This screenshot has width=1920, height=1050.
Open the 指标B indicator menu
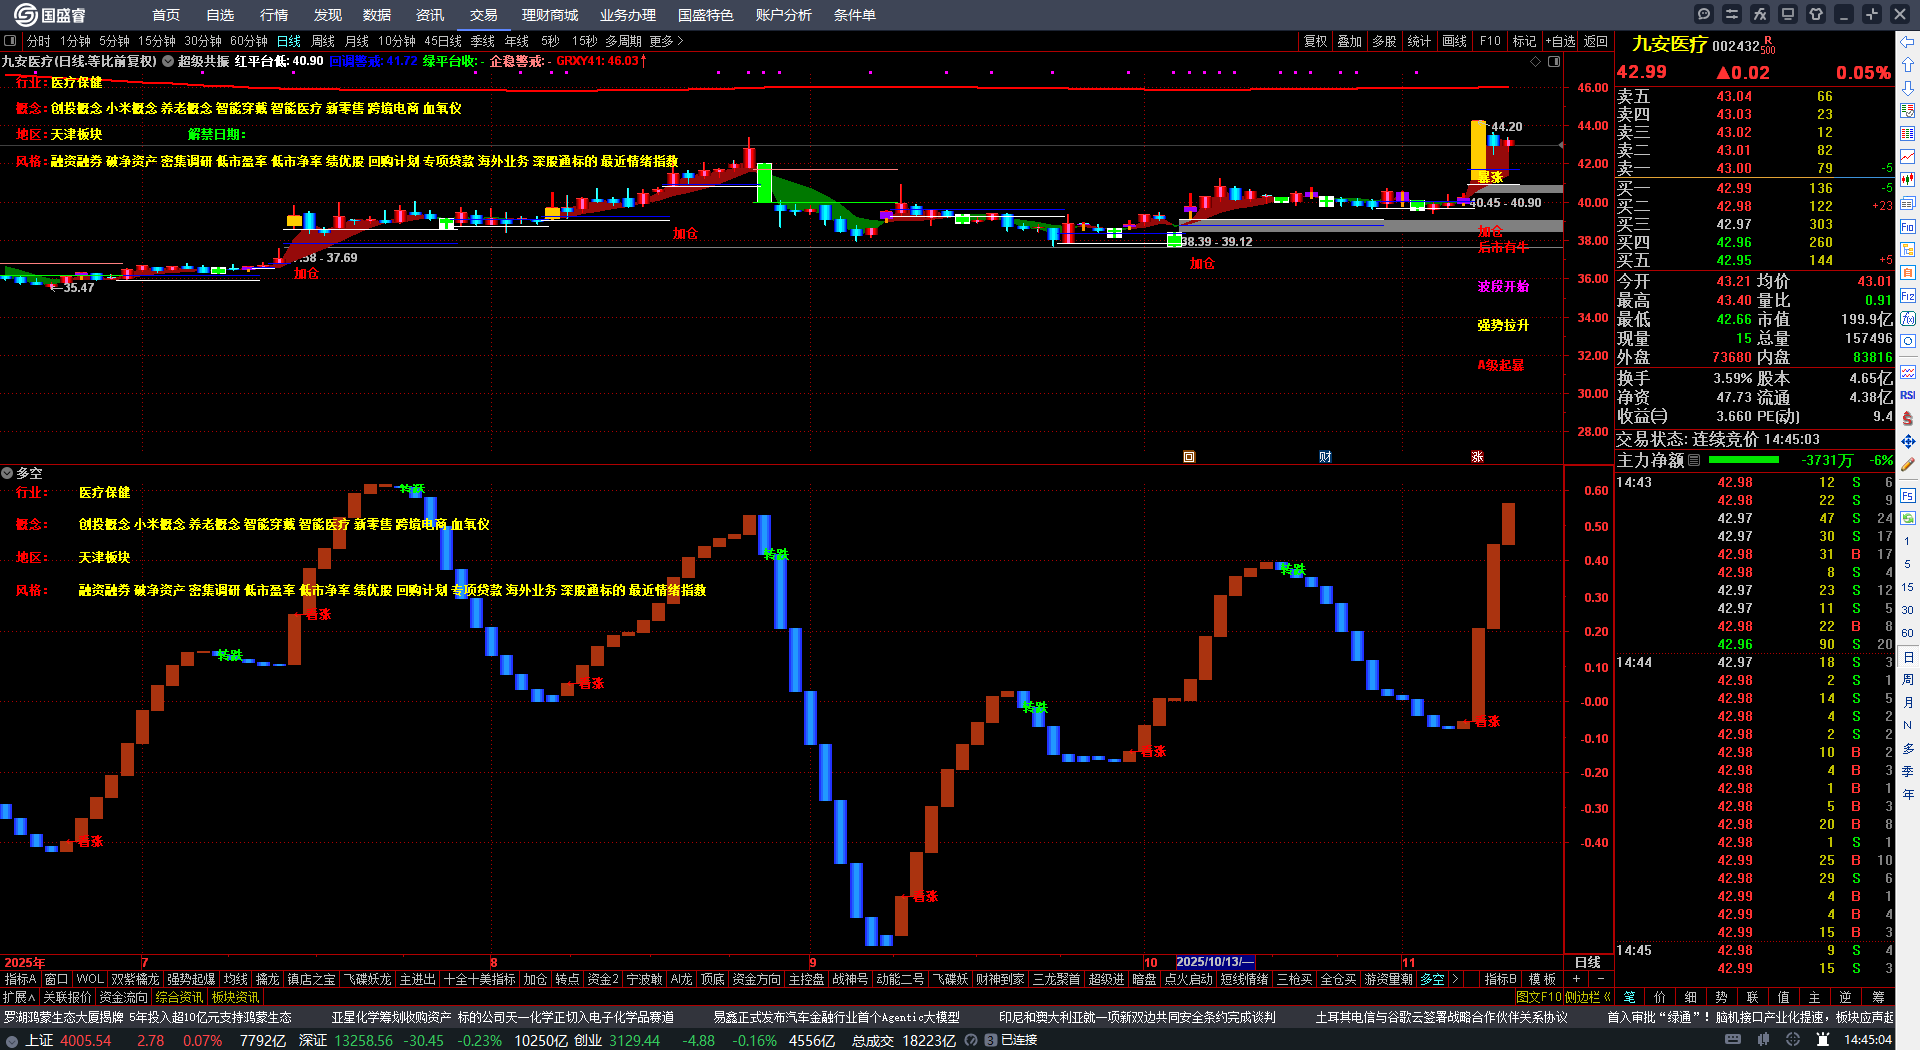pyautogui.click(x=1500, y=979)
